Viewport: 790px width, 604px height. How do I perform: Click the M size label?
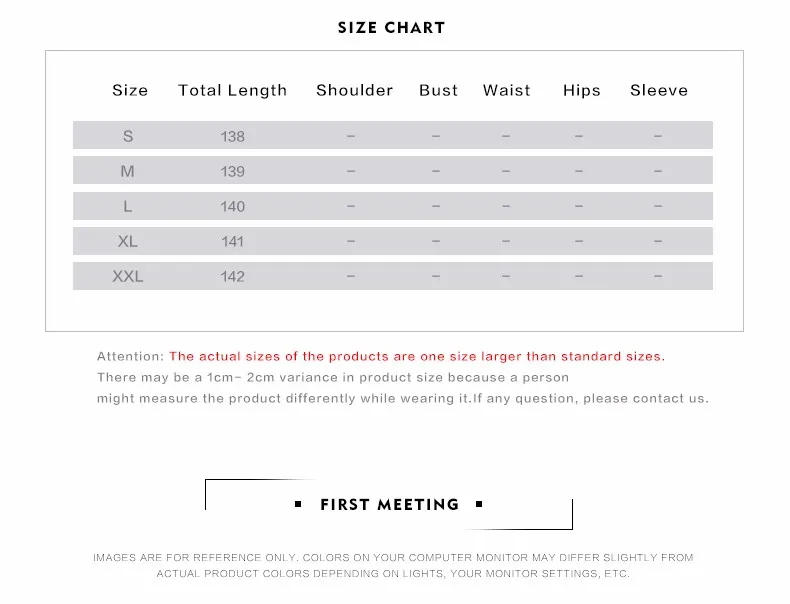click(127, 171)
